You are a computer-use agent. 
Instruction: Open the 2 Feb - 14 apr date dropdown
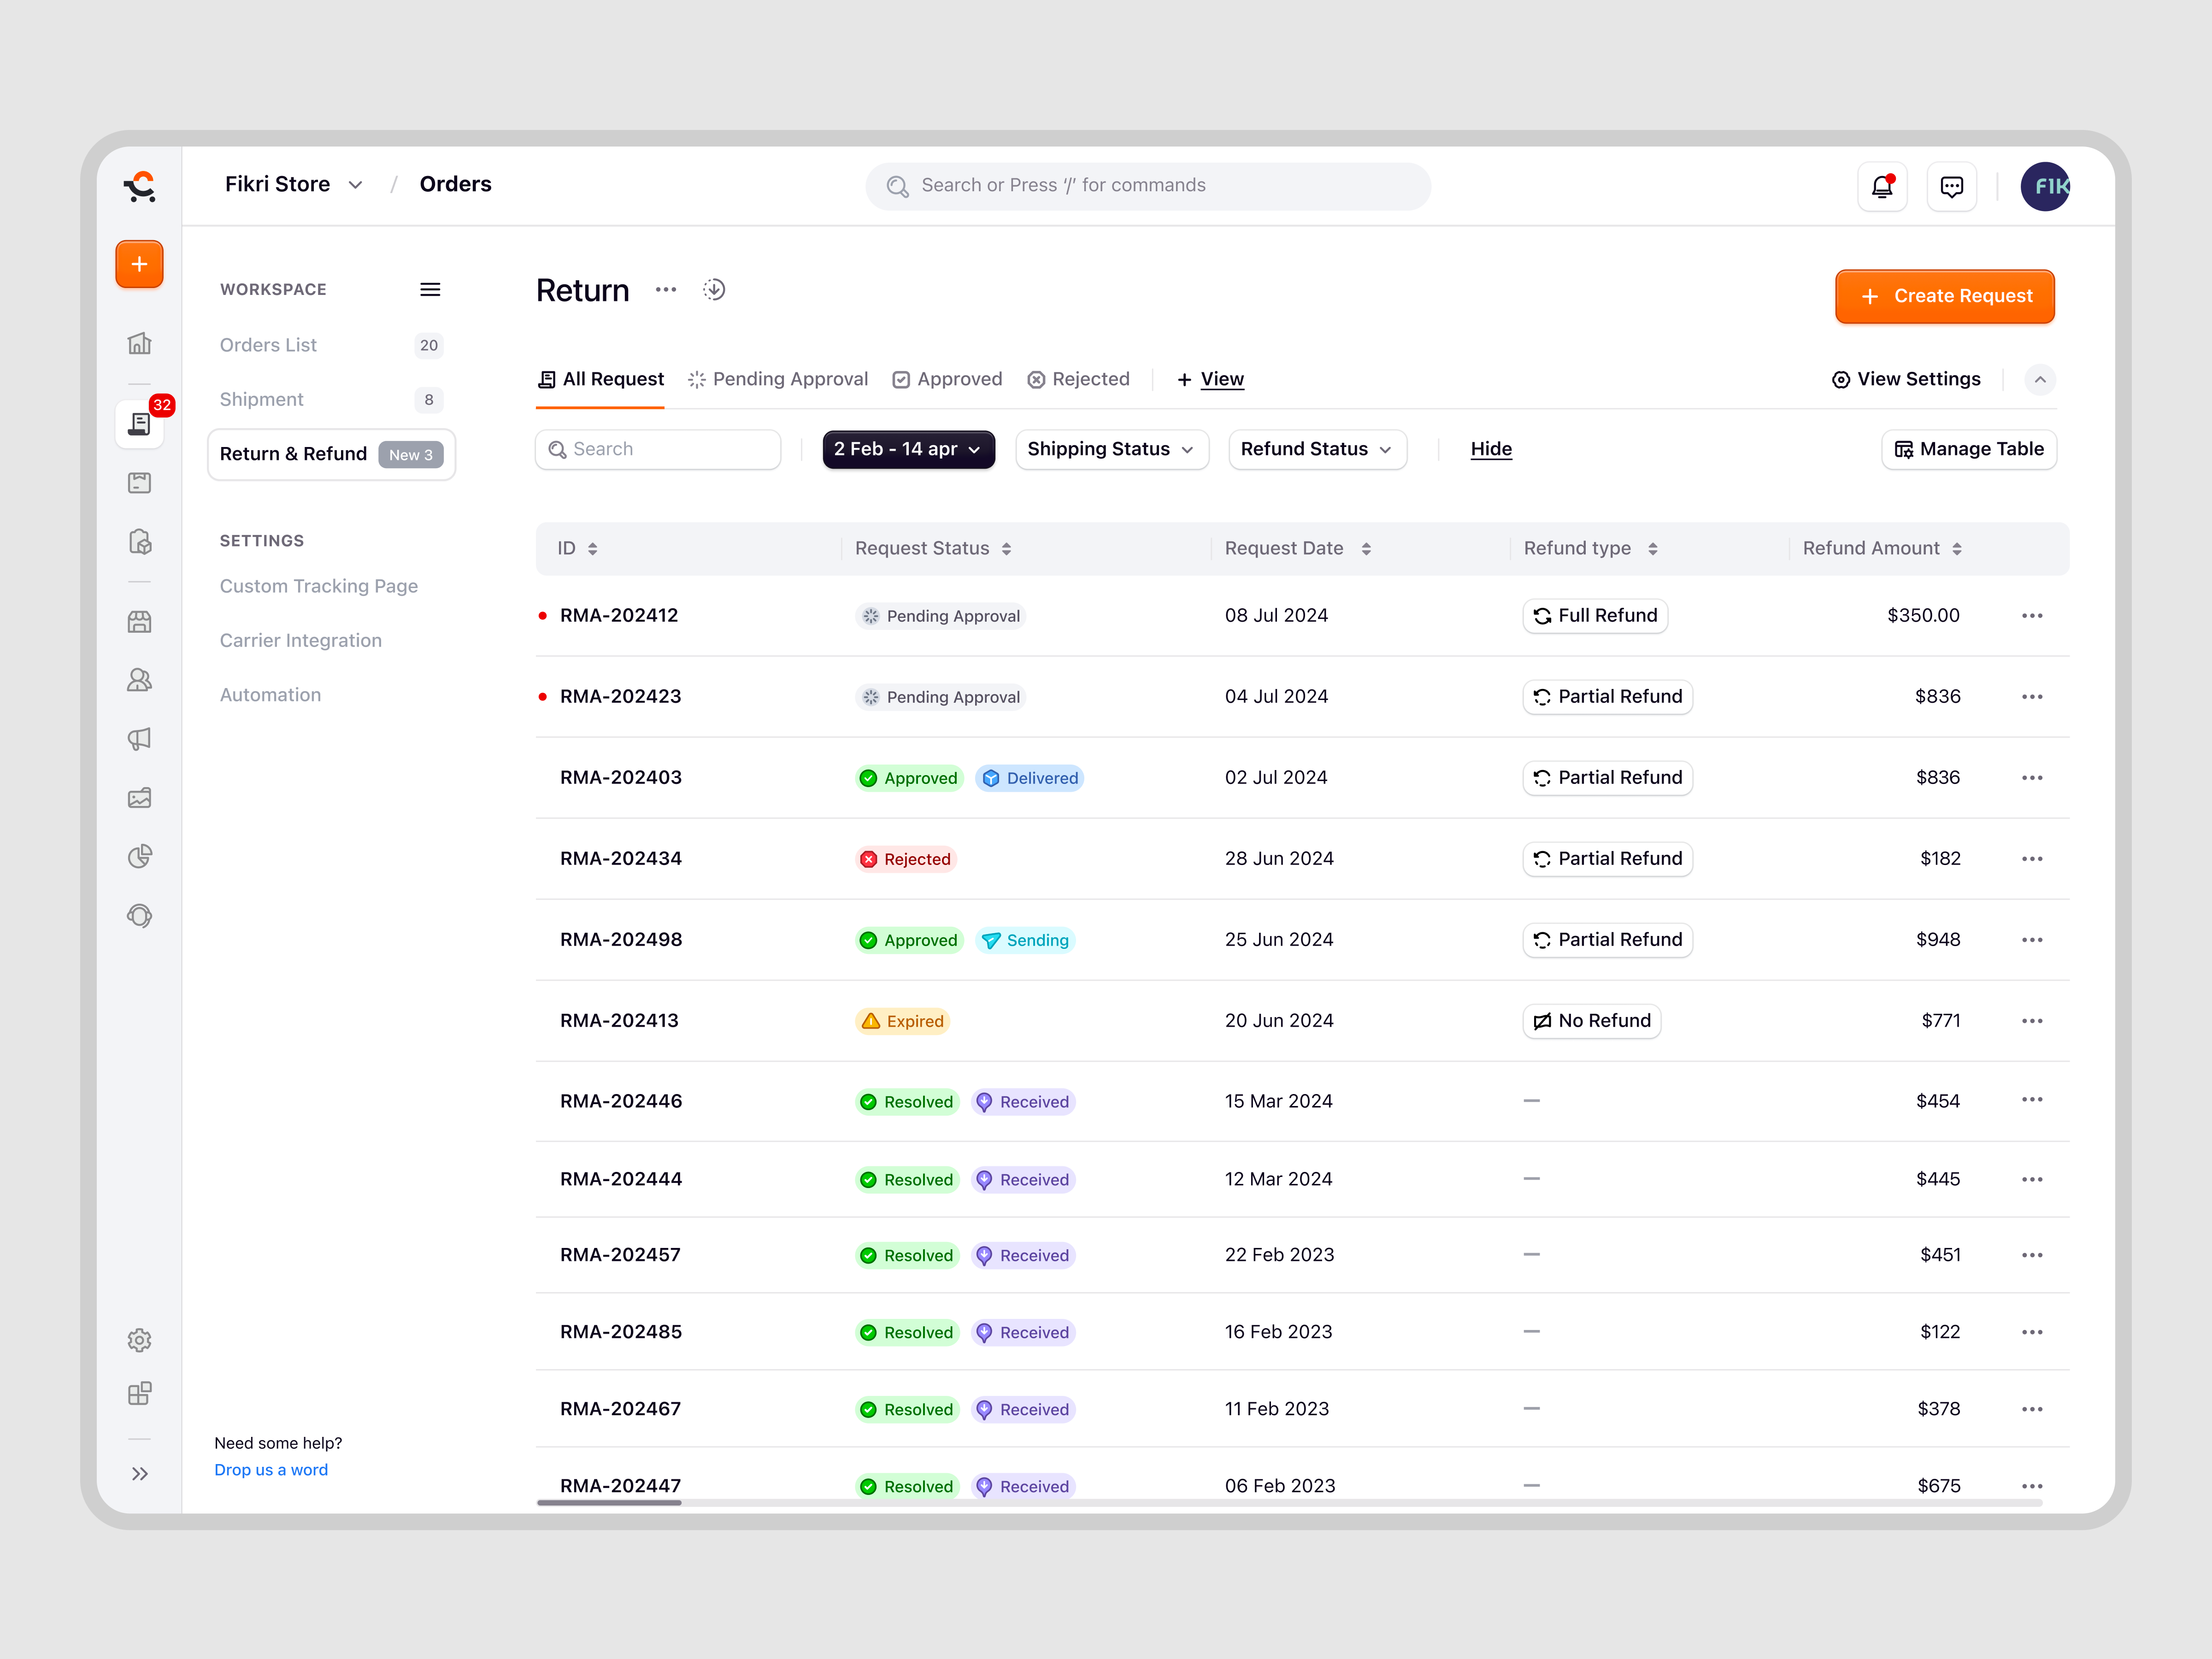(x=908, y=450)
